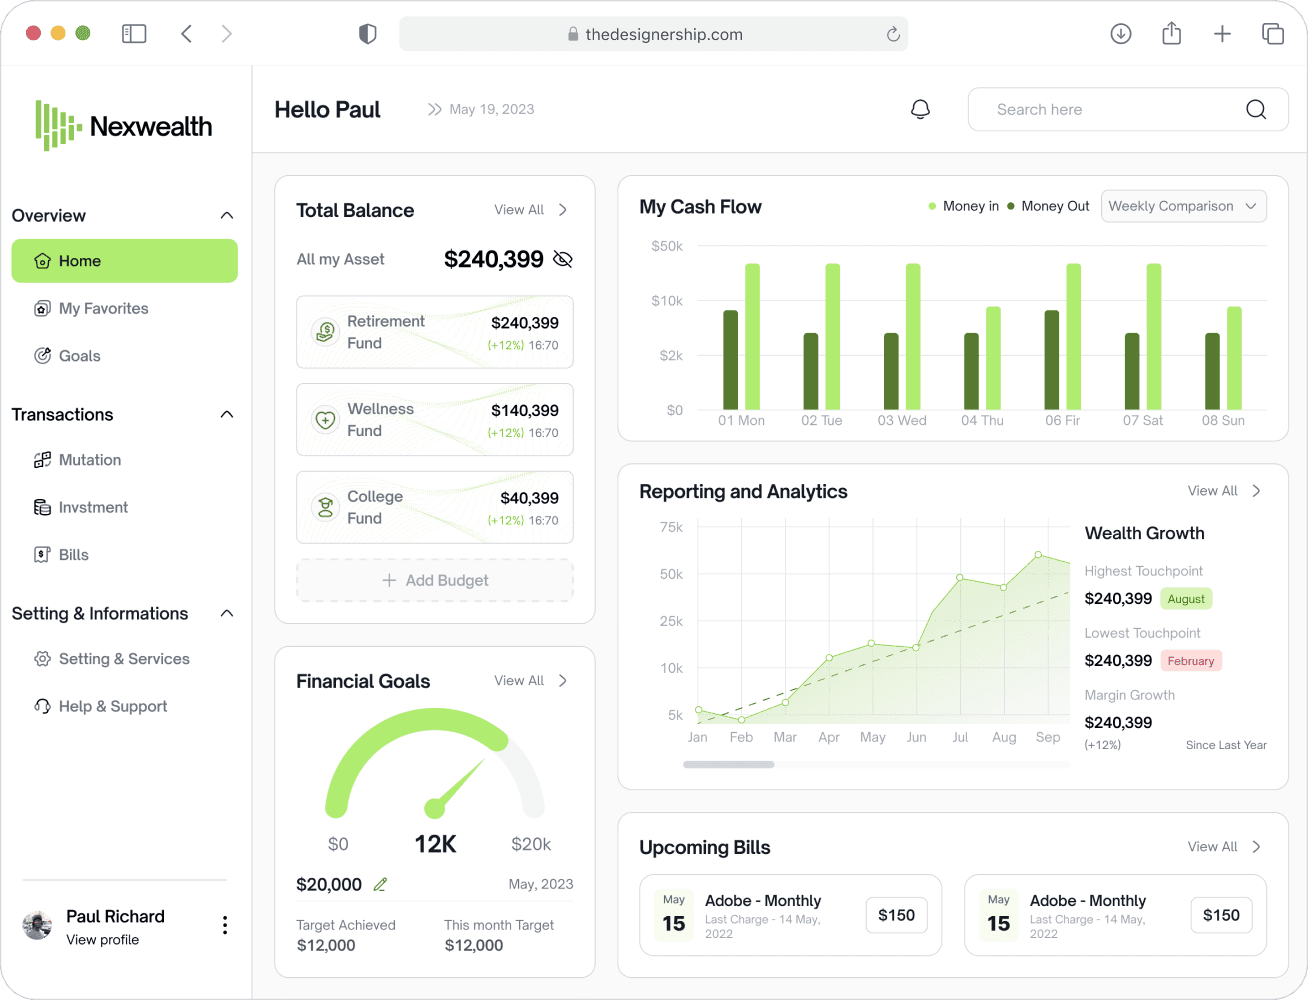
Task: Open the Retirement Fund card
Action: click(x=435, y=332)
